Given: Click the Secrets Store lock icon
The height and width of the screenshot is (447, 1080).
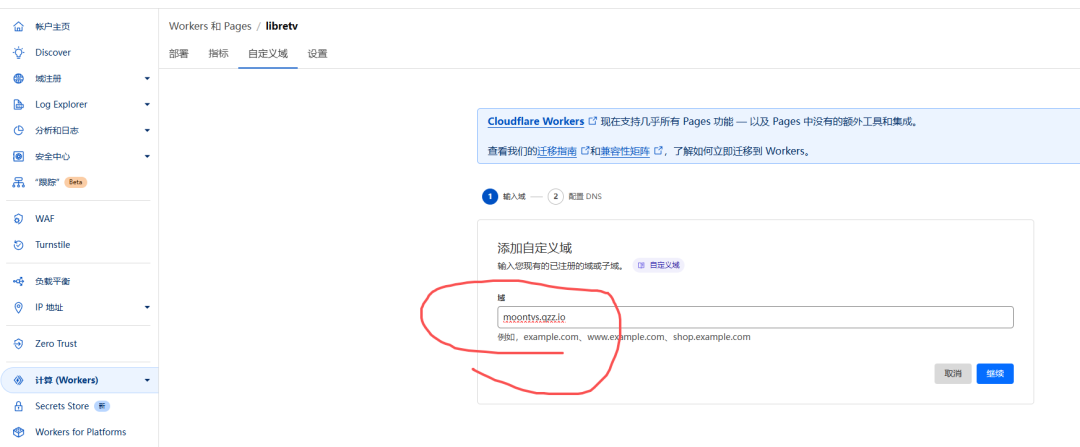Looking at the screenshot, I should click(18, 406).
